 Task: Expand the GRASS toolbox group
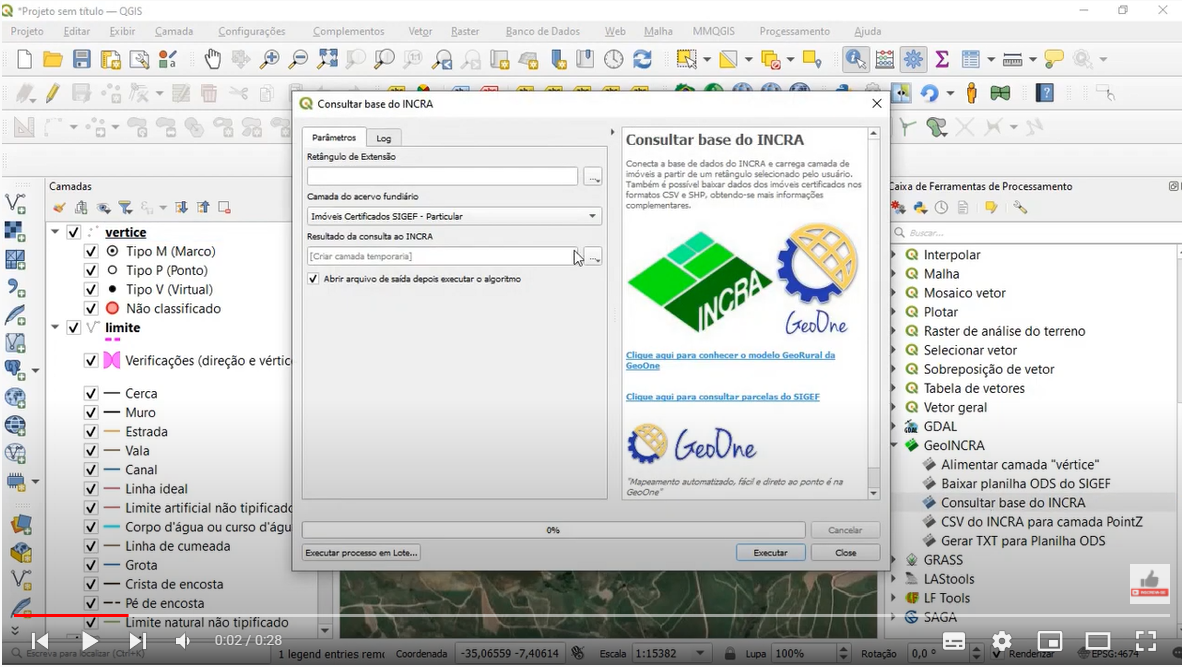tap(894, 560)
